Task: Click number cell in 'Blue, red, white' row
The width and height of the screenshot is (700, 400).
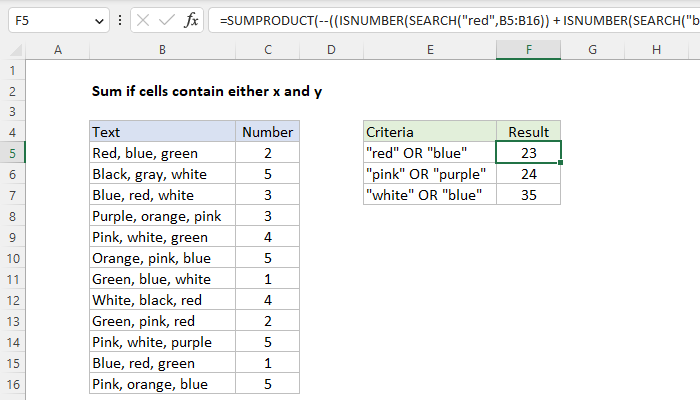Action: point(267,195)
